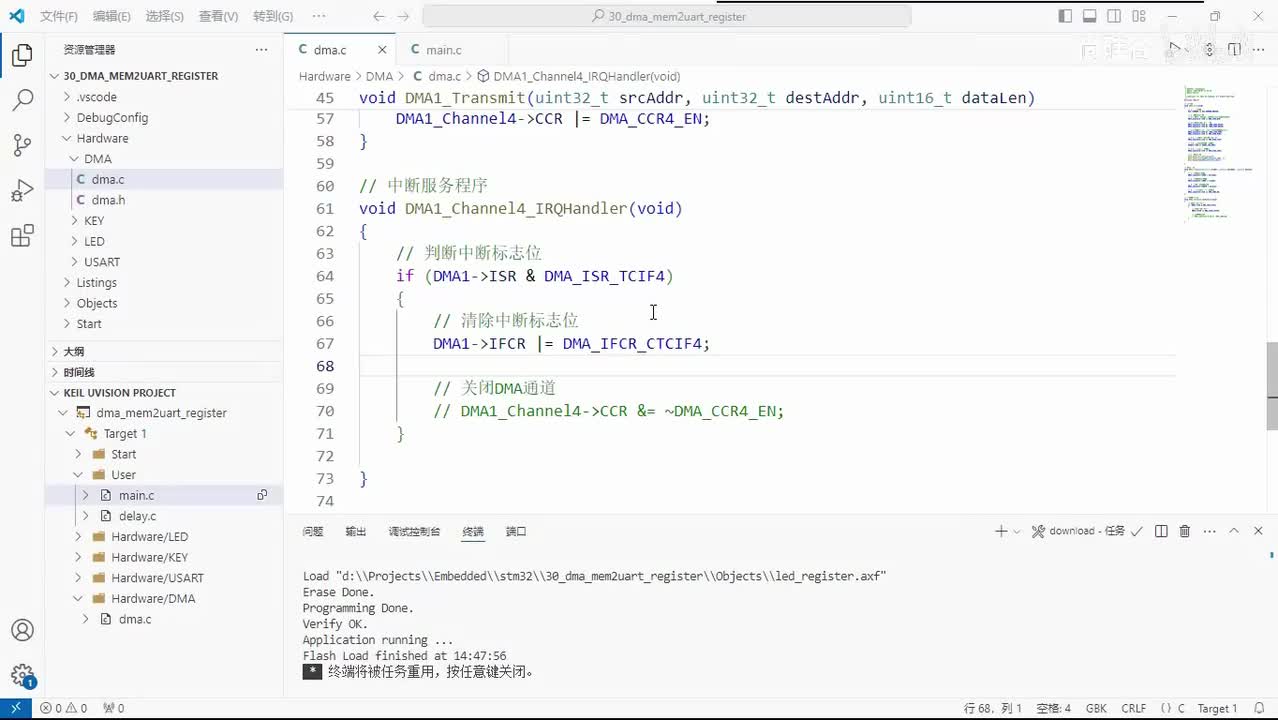
Task: Close the dma.c editor tab
Action: (x=382, y=50)
